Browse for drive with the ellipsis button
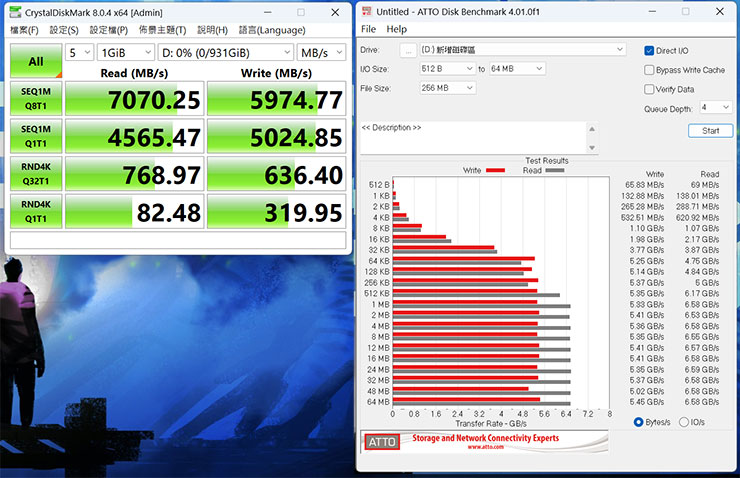The width and height of the screenshot is (740, 478). [408, 50]
